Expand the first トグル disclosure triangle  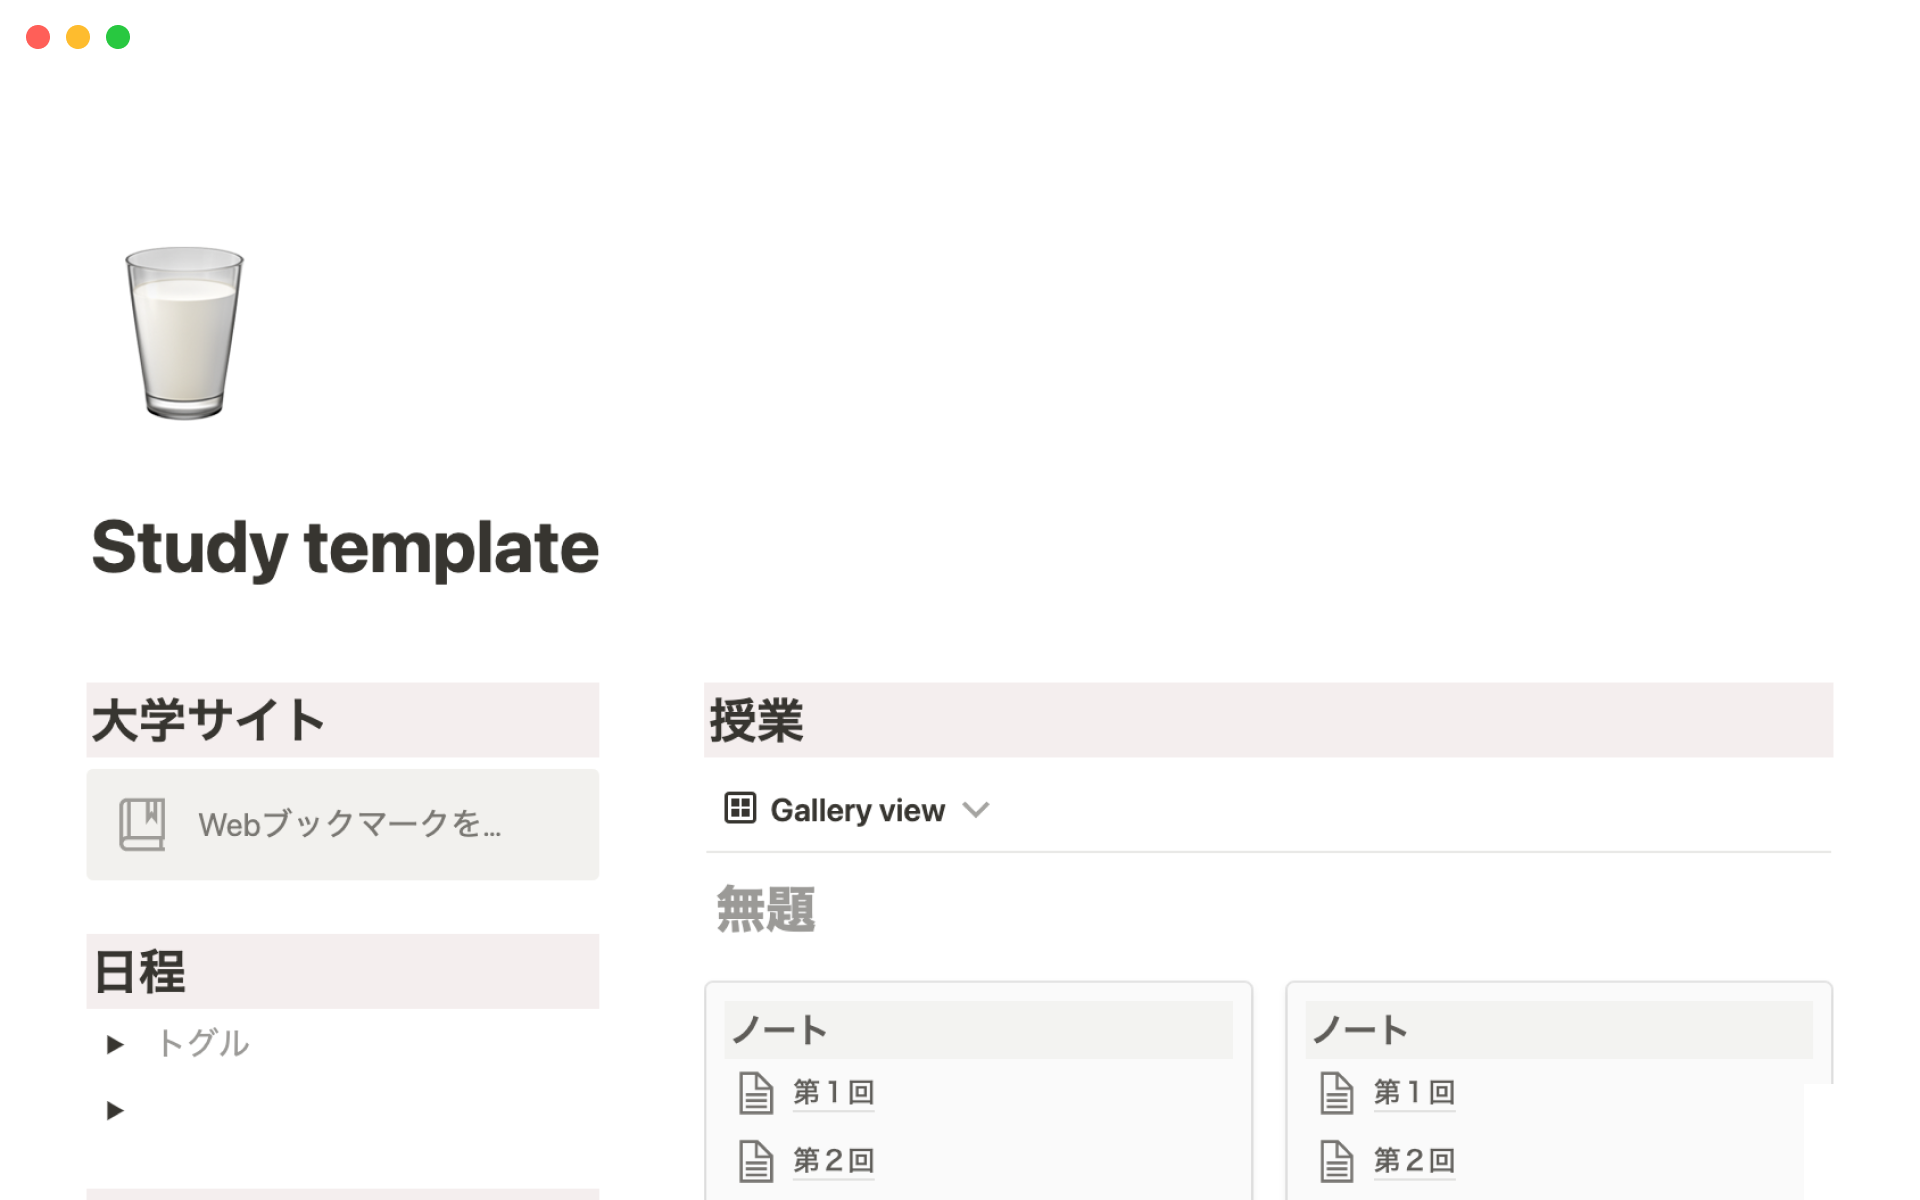coord(116,1044)
